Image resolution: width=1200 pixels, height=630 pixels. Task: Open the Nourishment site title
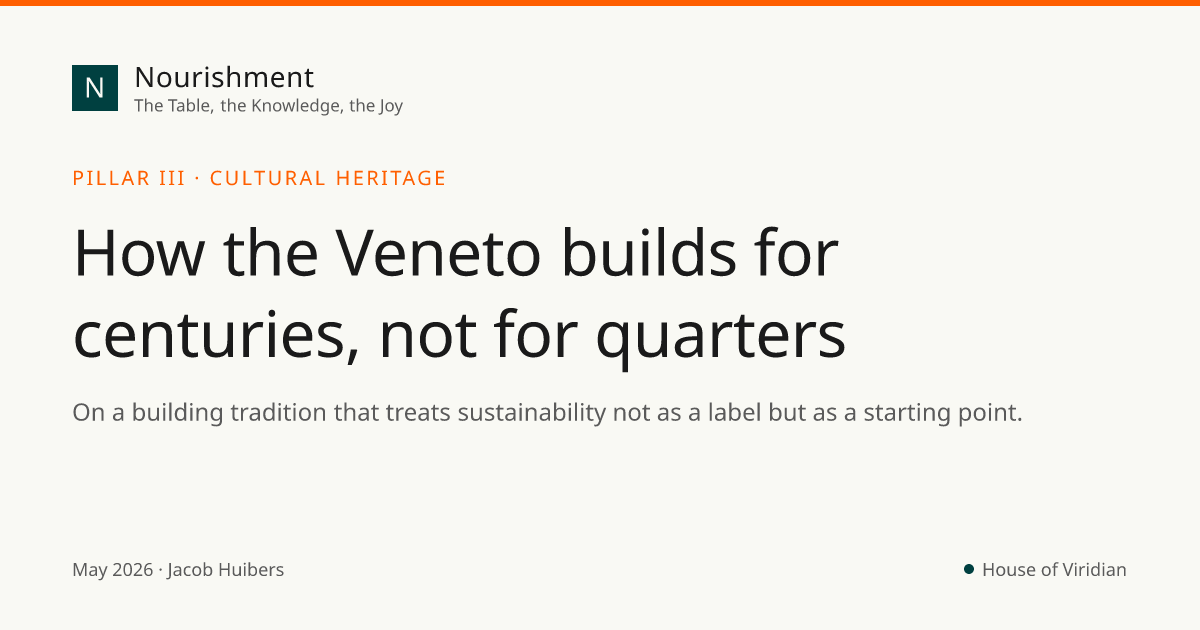224,77
